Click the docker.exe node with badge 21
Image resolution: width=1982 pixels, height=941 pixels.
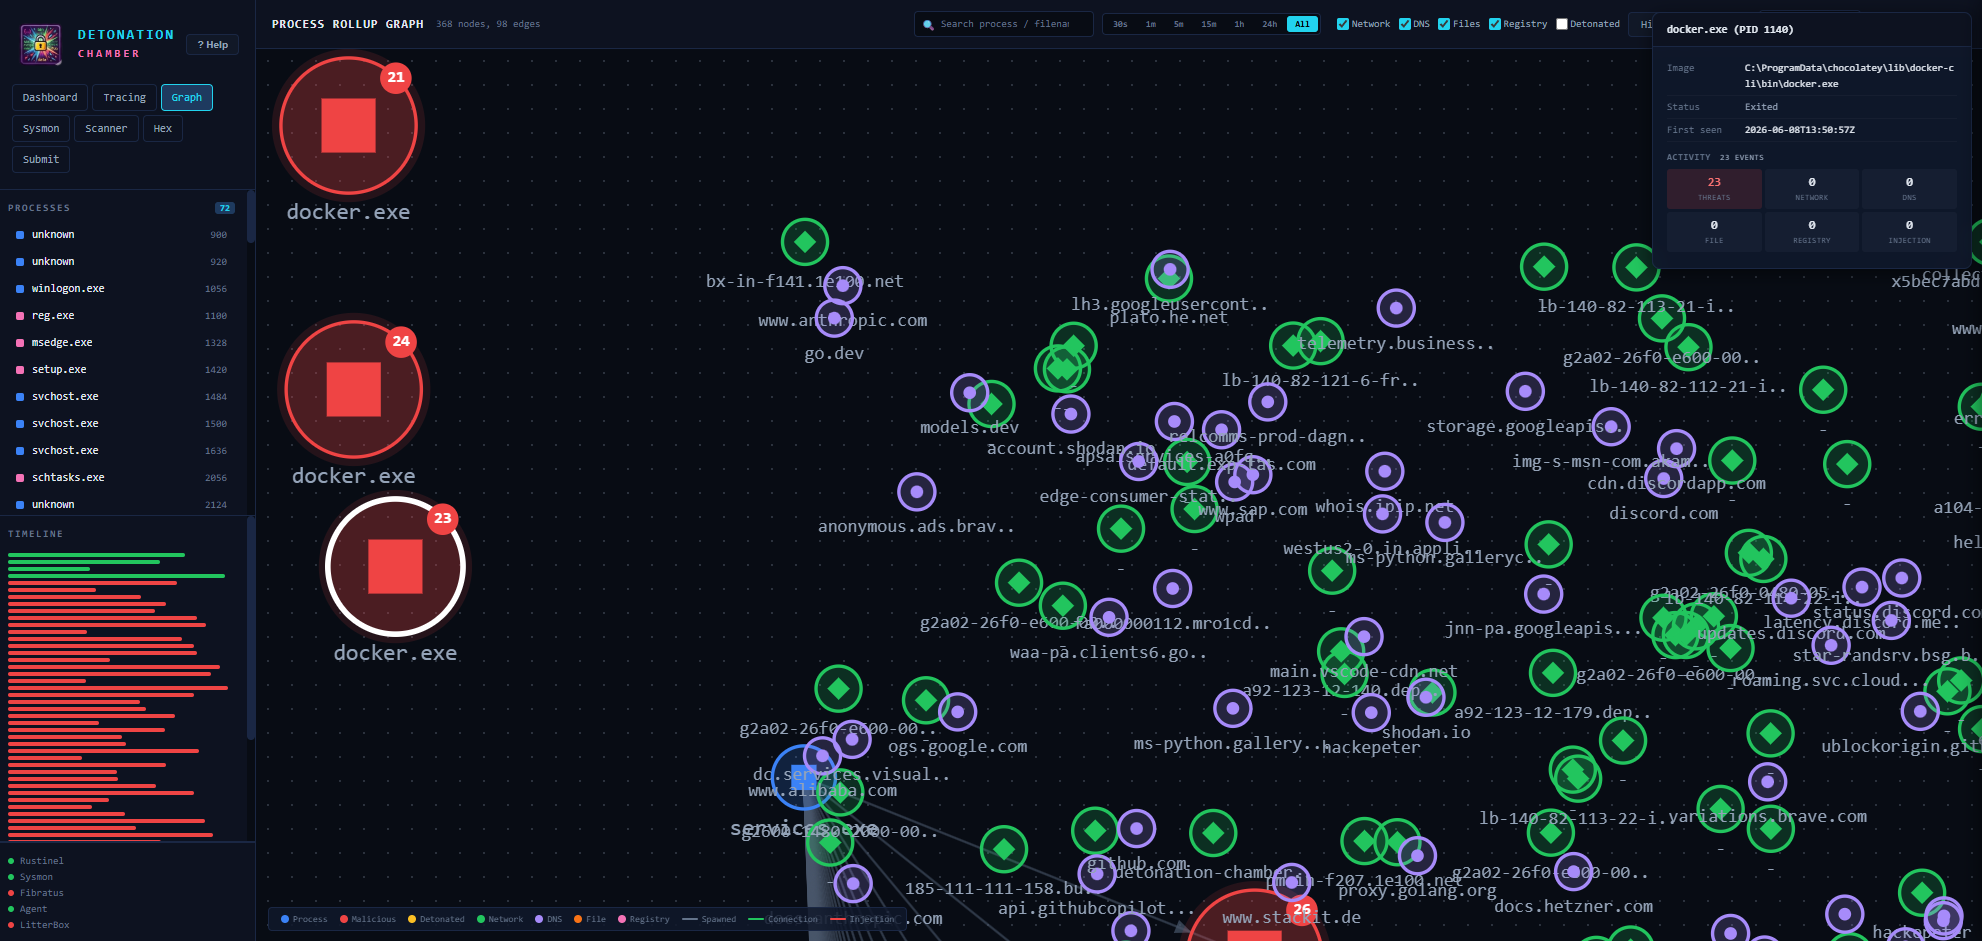coord(348,126)
